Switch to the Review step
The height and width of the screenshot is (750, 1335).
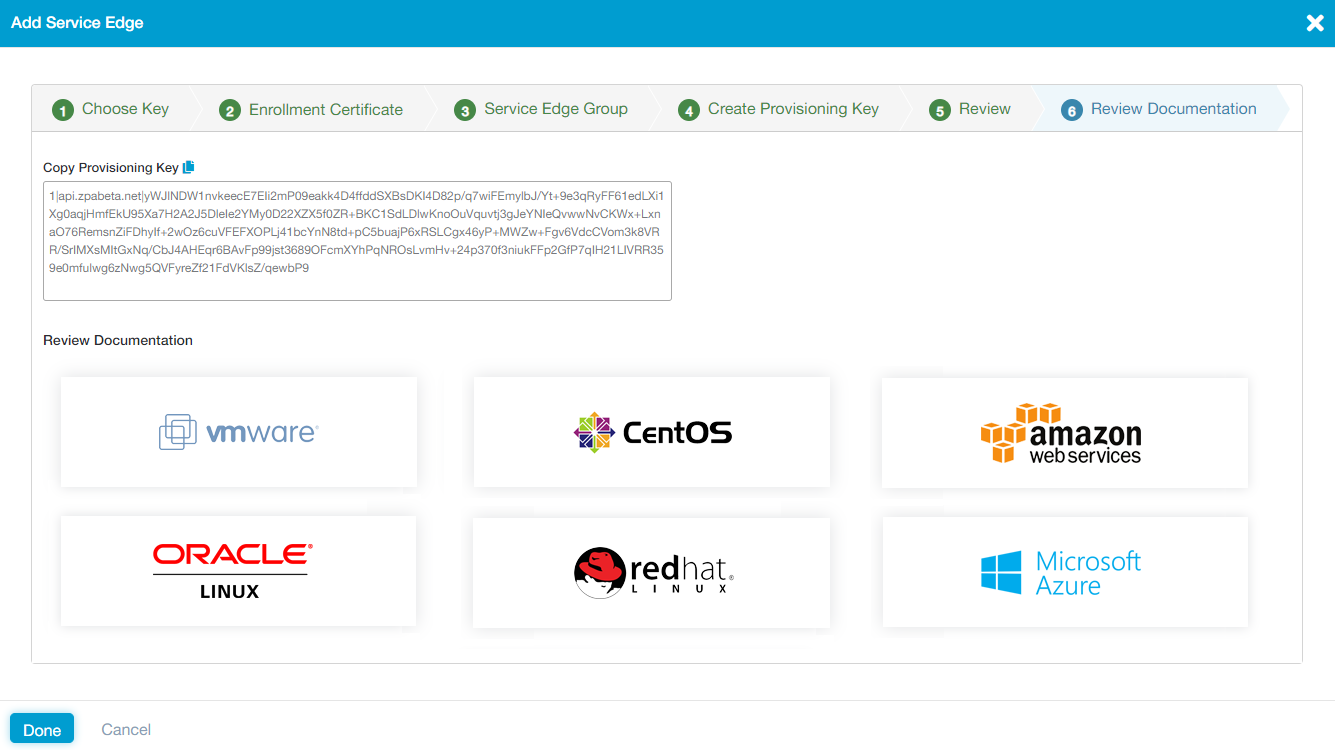coord(982,109)
